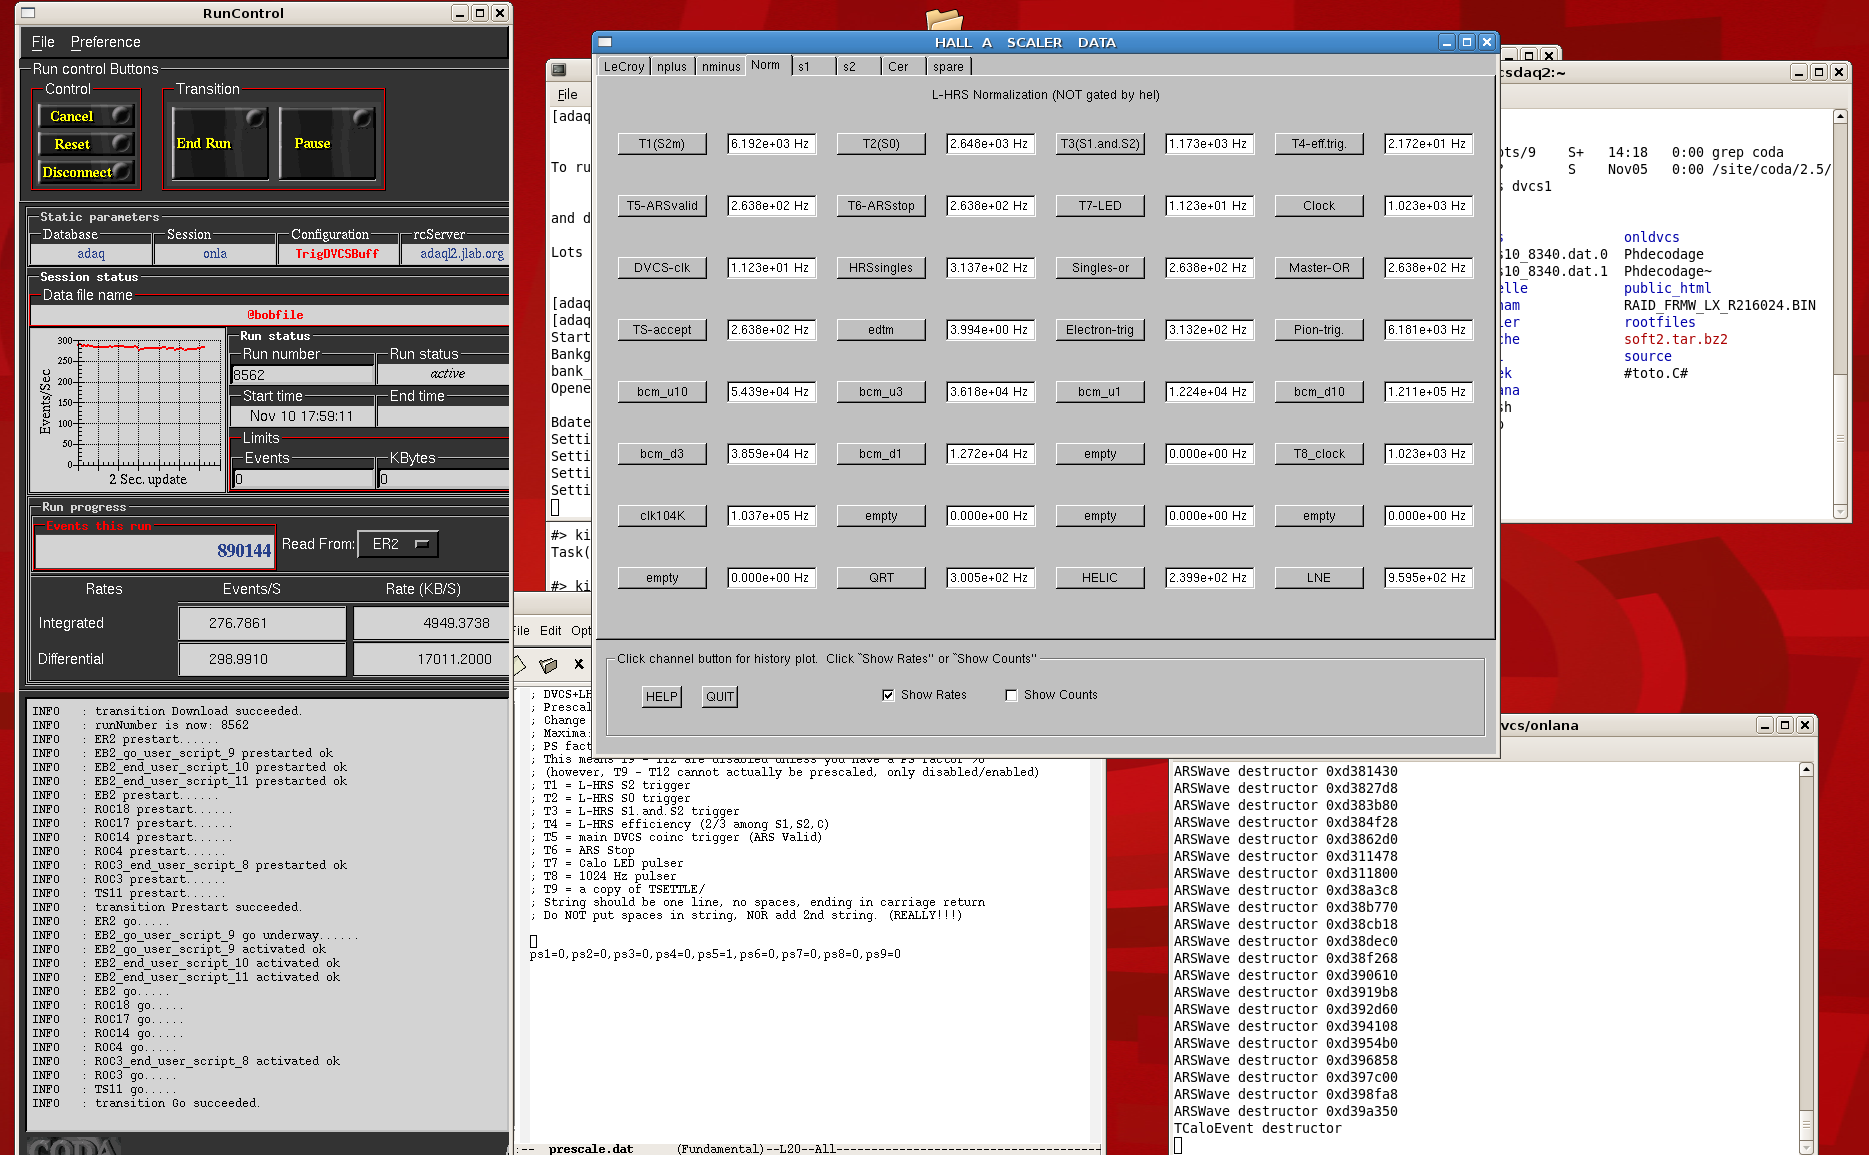The height and width of the screenshot is (1155, 1869).
Task: Click the Electron-trig channel button
Action: 1100,330
